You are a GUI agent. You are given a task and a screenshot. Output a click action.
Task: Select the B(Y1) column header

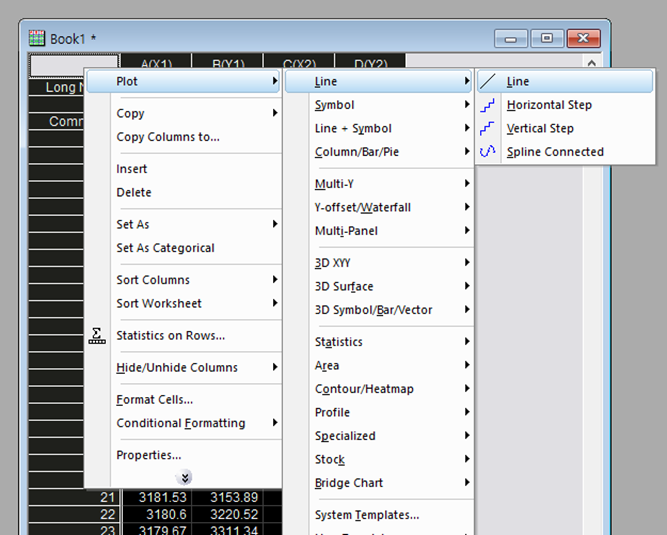pyautogui.click(x=228, y=62)
